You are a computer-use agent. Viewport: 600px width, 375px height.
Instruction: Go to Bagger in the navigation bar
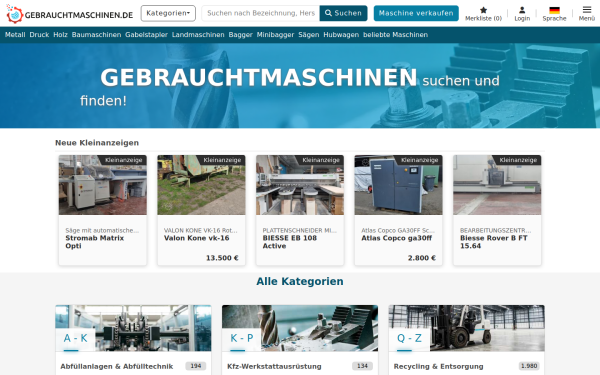pos(240,35)
